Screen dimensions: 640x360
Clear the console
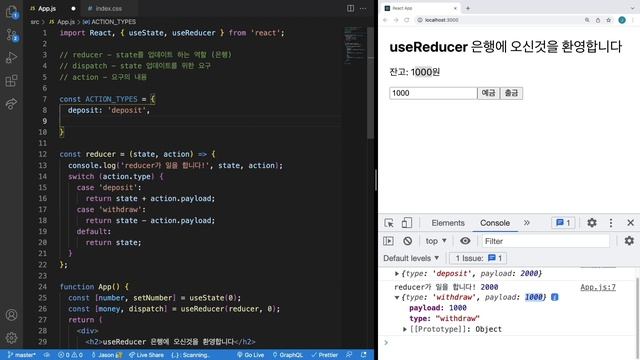pyautogui.click(x=407, y=241)
